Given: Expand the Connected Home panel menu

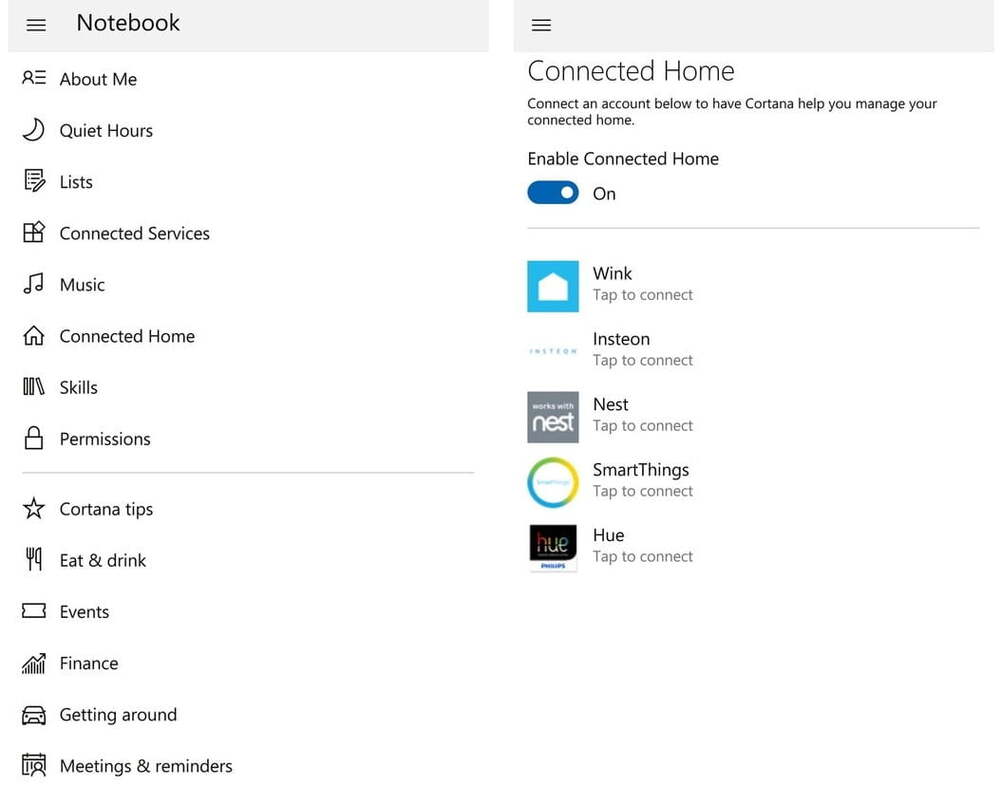Looking at the screenshot, I should coord(541,25).
